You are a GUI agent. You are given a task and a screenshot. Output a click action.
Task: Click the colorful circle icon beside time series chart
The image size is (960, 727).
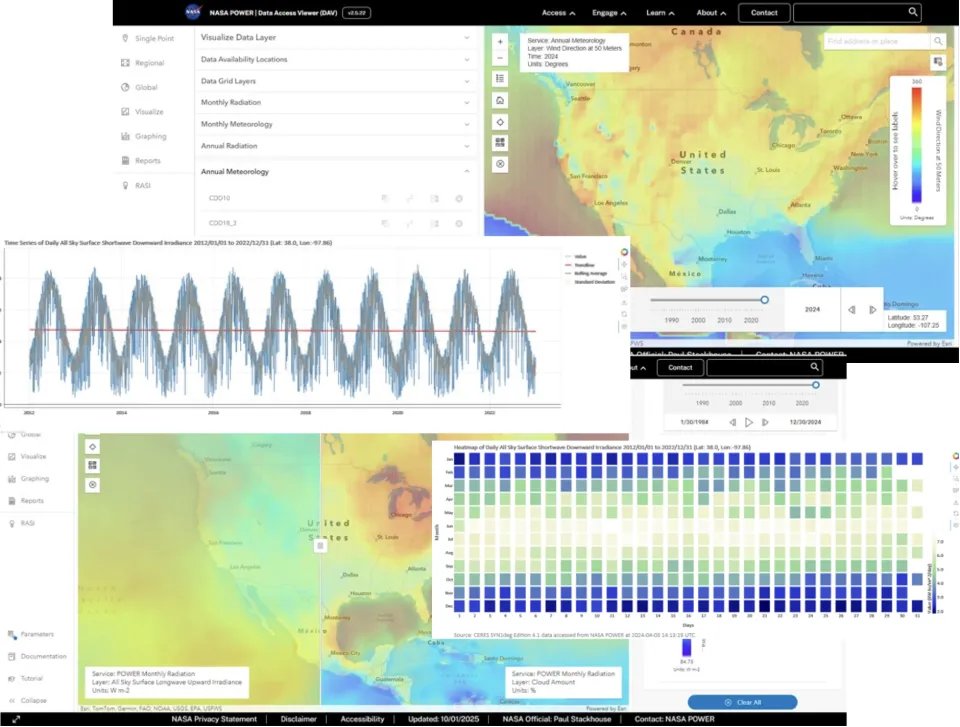tap(624, 252)
